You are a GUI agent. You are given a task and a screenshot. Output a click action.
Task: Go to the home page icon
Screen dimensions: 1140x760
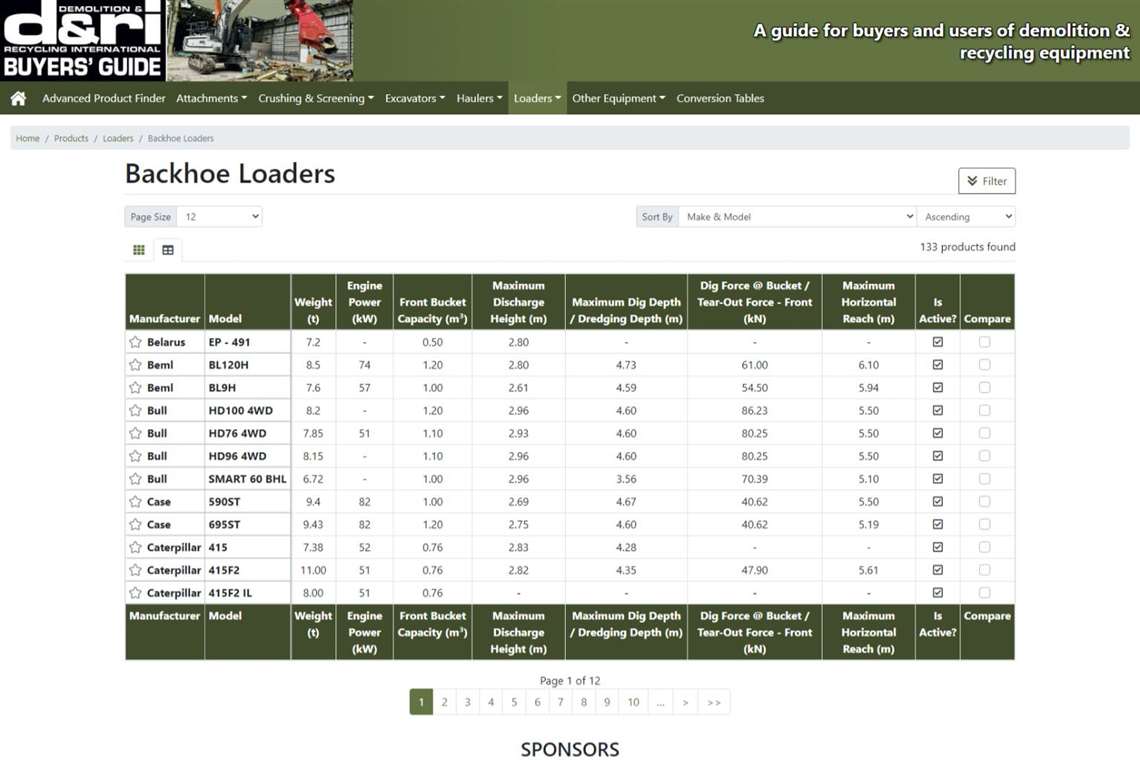coord(18,98)
